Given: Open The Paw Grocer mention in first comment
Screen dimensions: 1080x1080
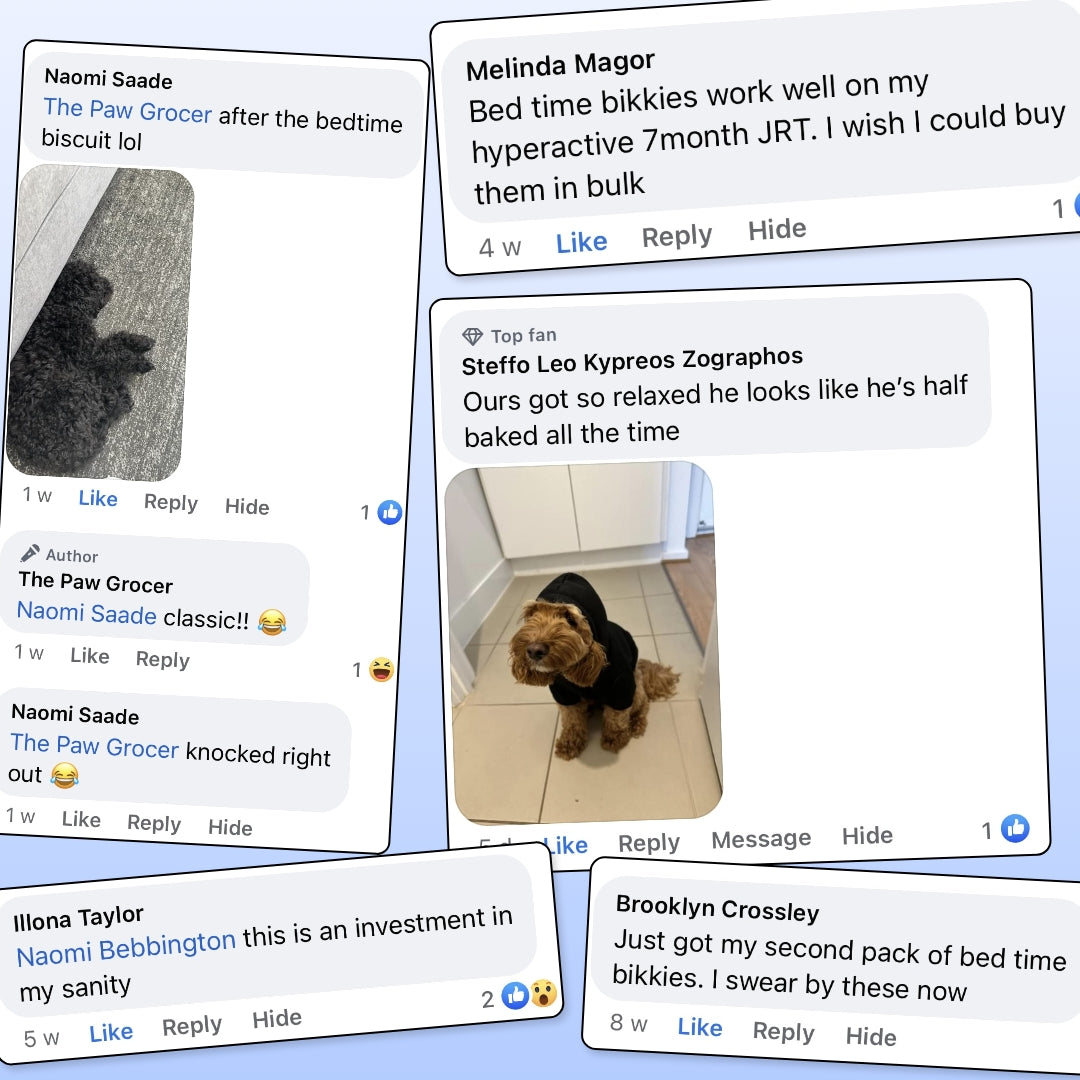Looking at the screenshot, I should point(127,110).
